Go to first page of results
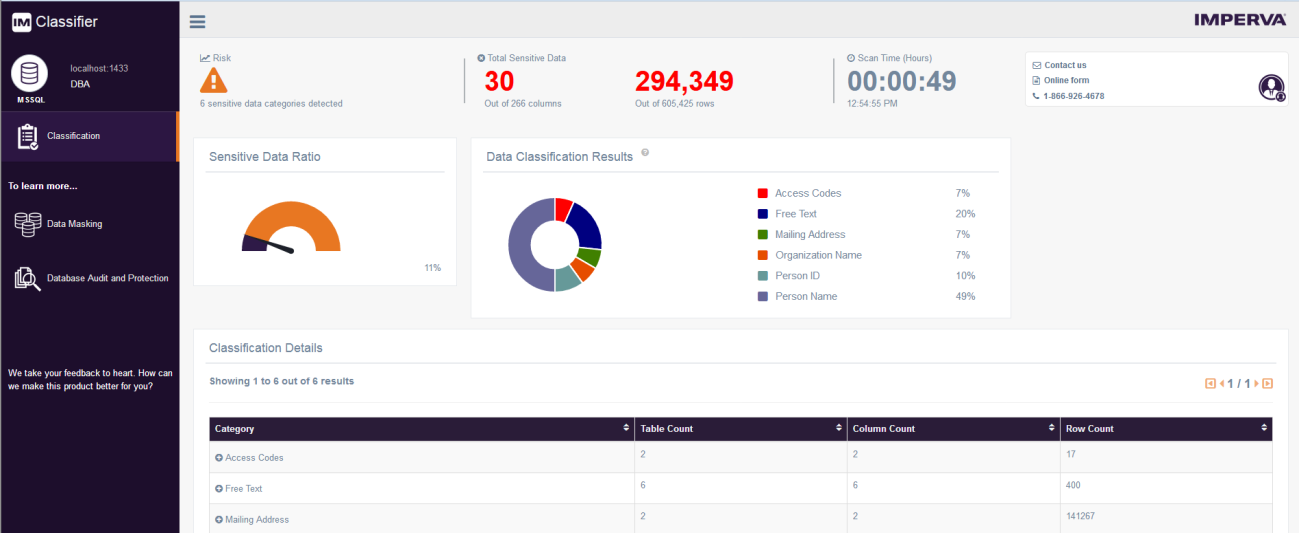This screenshot has width=1299, height=533. coord(1211,383)
